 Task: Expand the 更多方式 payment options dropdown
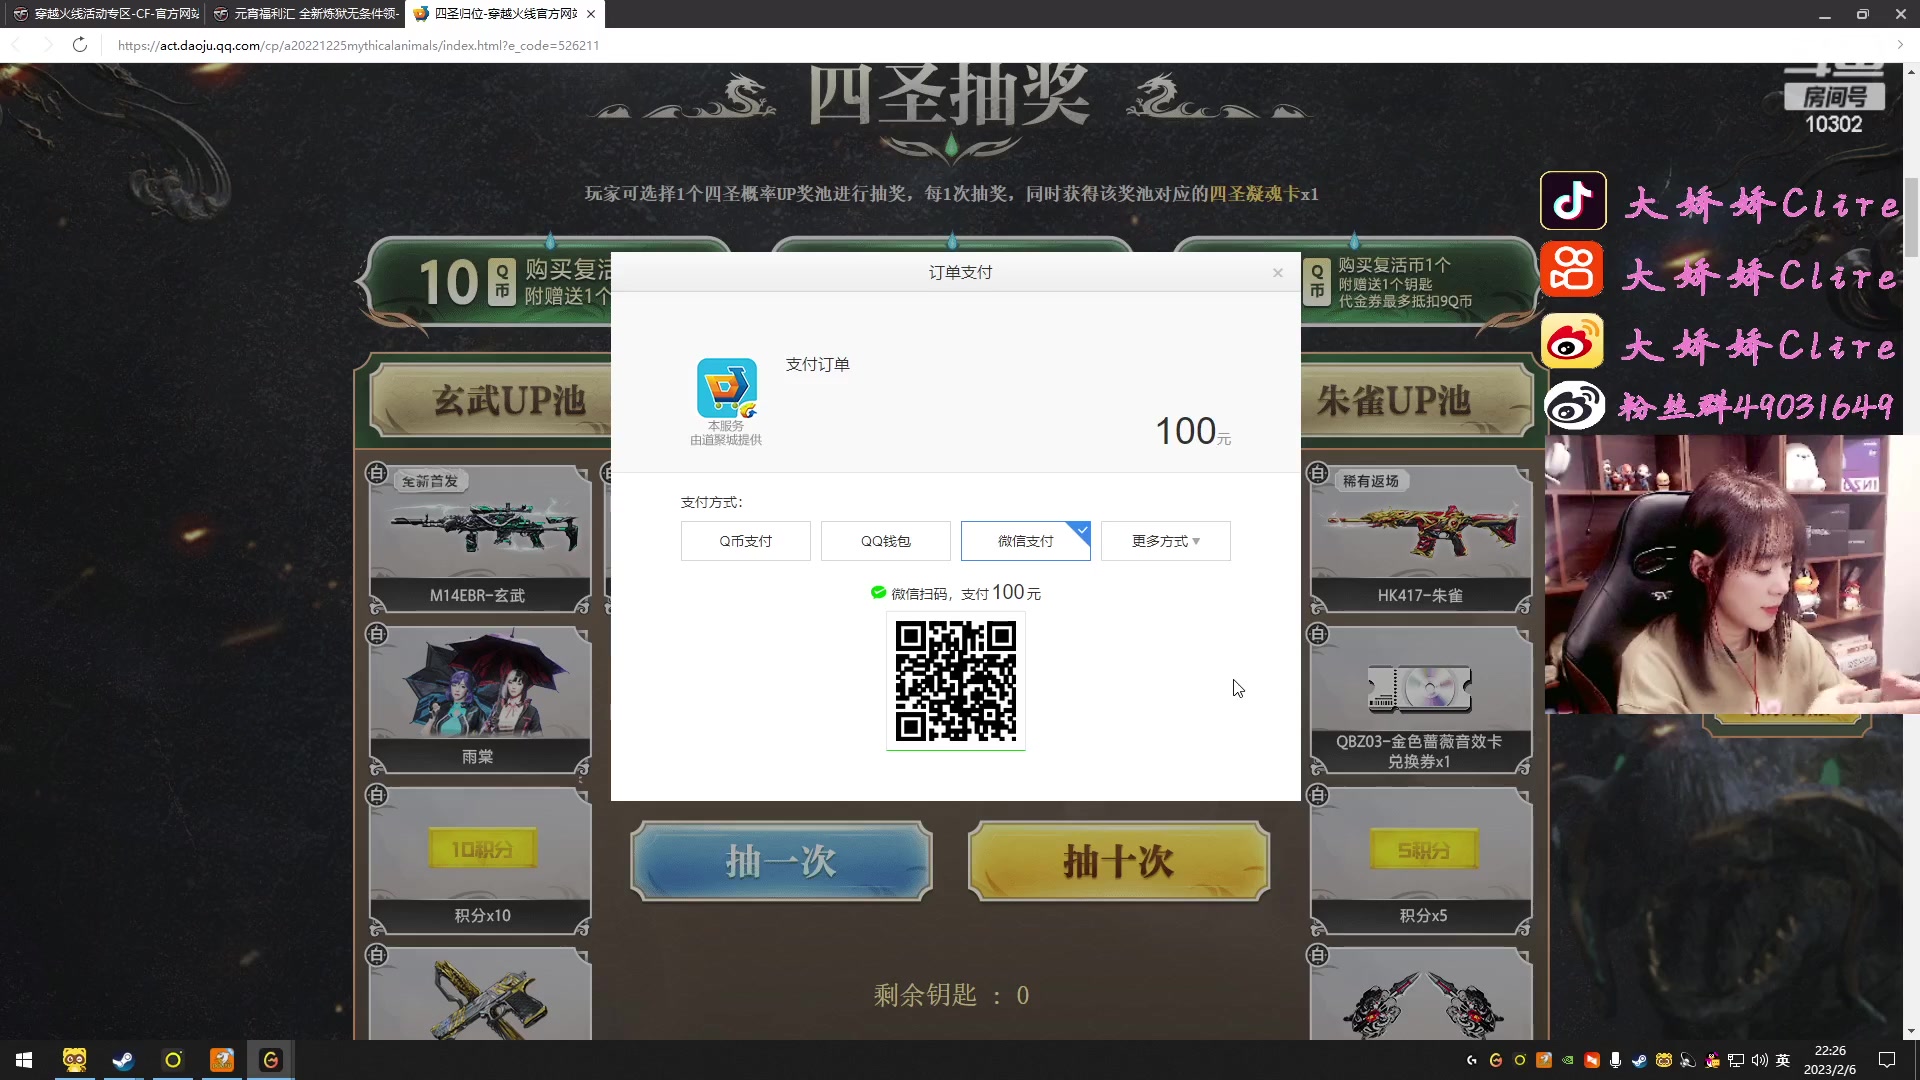pos(1166,541)
